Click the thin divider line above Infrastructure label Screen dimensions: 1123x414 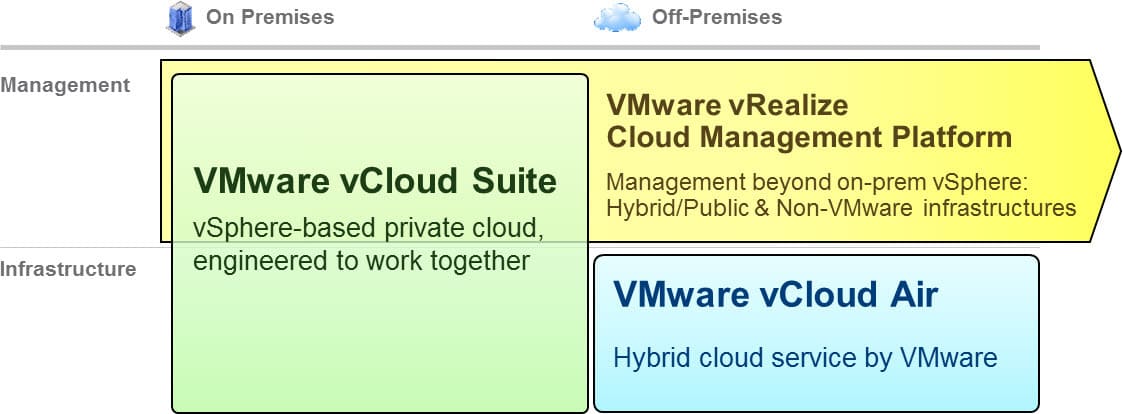(80, 248)
